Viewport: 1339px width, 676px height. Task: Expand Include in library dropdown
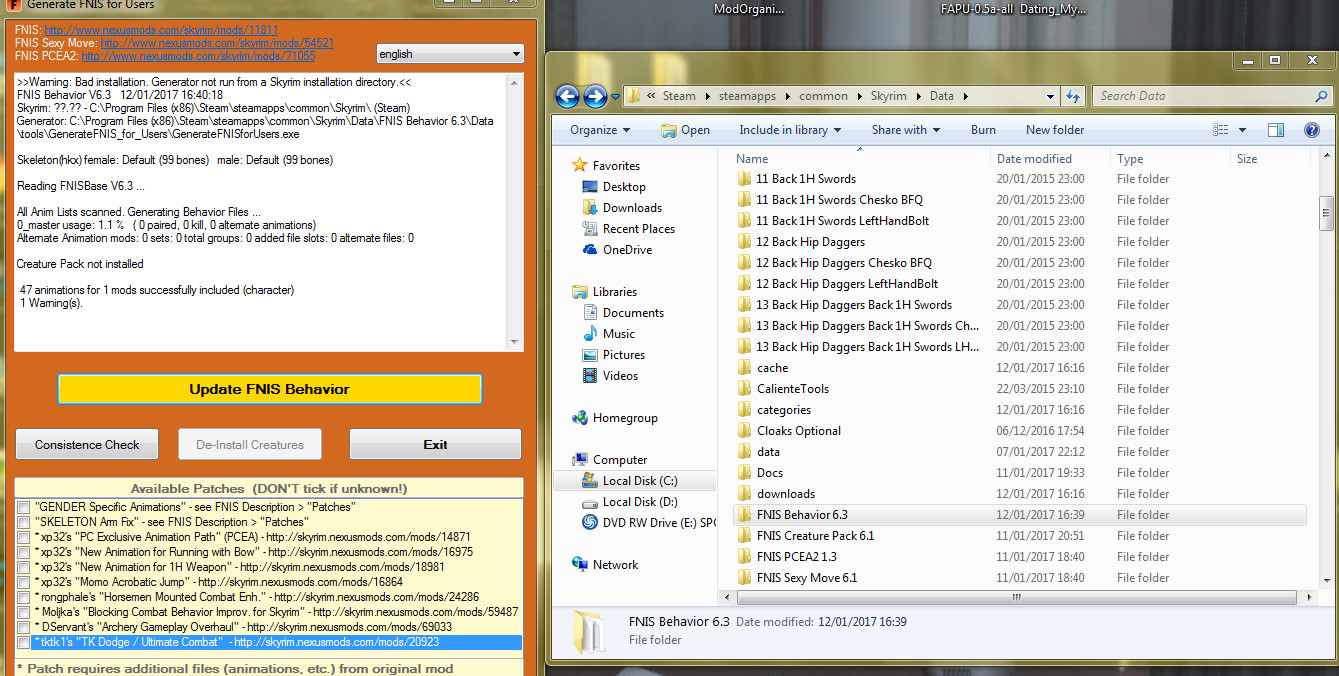point(790,130)
